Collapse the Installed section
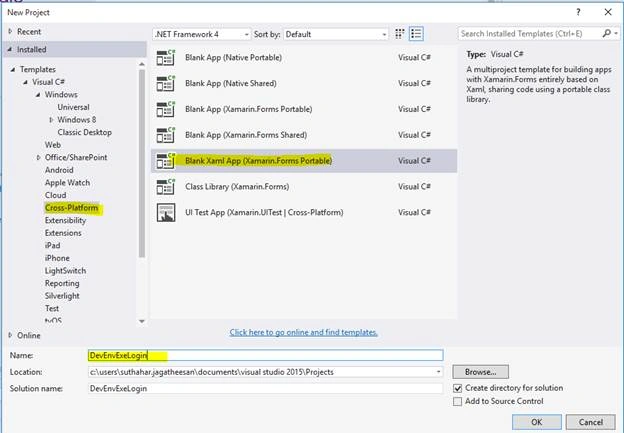This screenshot has width=624, height=433. 10,49
